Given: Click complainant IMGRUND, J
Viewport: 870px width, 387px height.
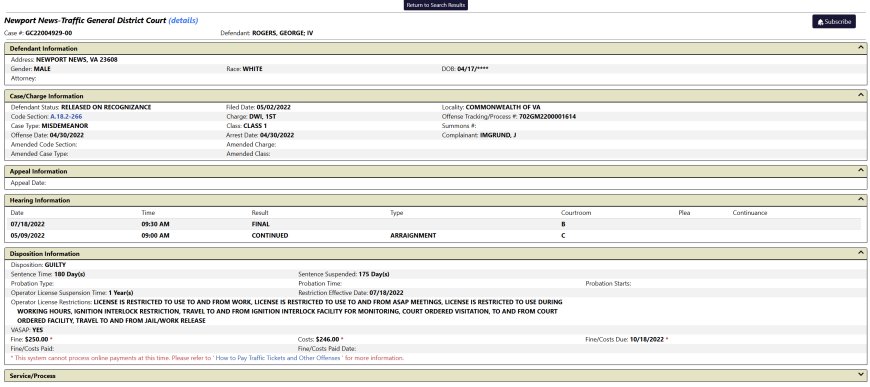Looking at the screenshot, I should 498,135.
